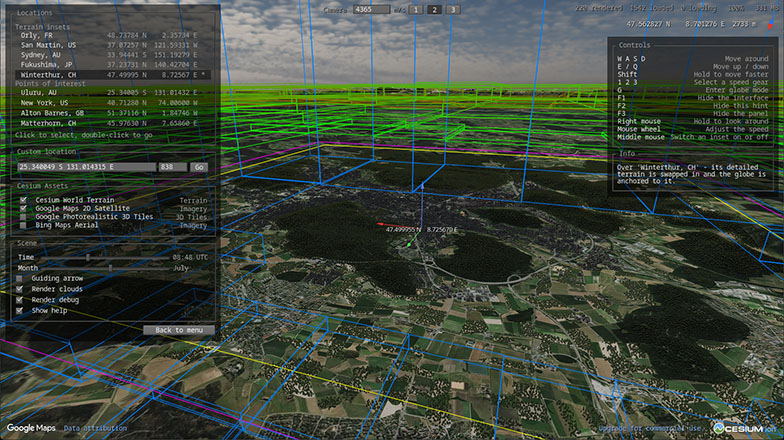The width and height of the screenshot is (784, 440).
Task: Select speed gear 3
Action: [452, 10]
